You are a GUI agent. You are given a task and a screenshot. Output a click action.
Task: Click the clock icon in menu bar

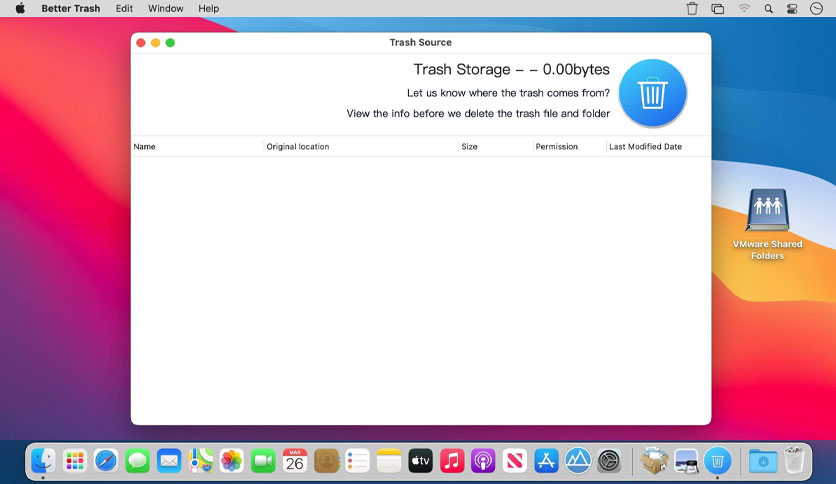816,9
